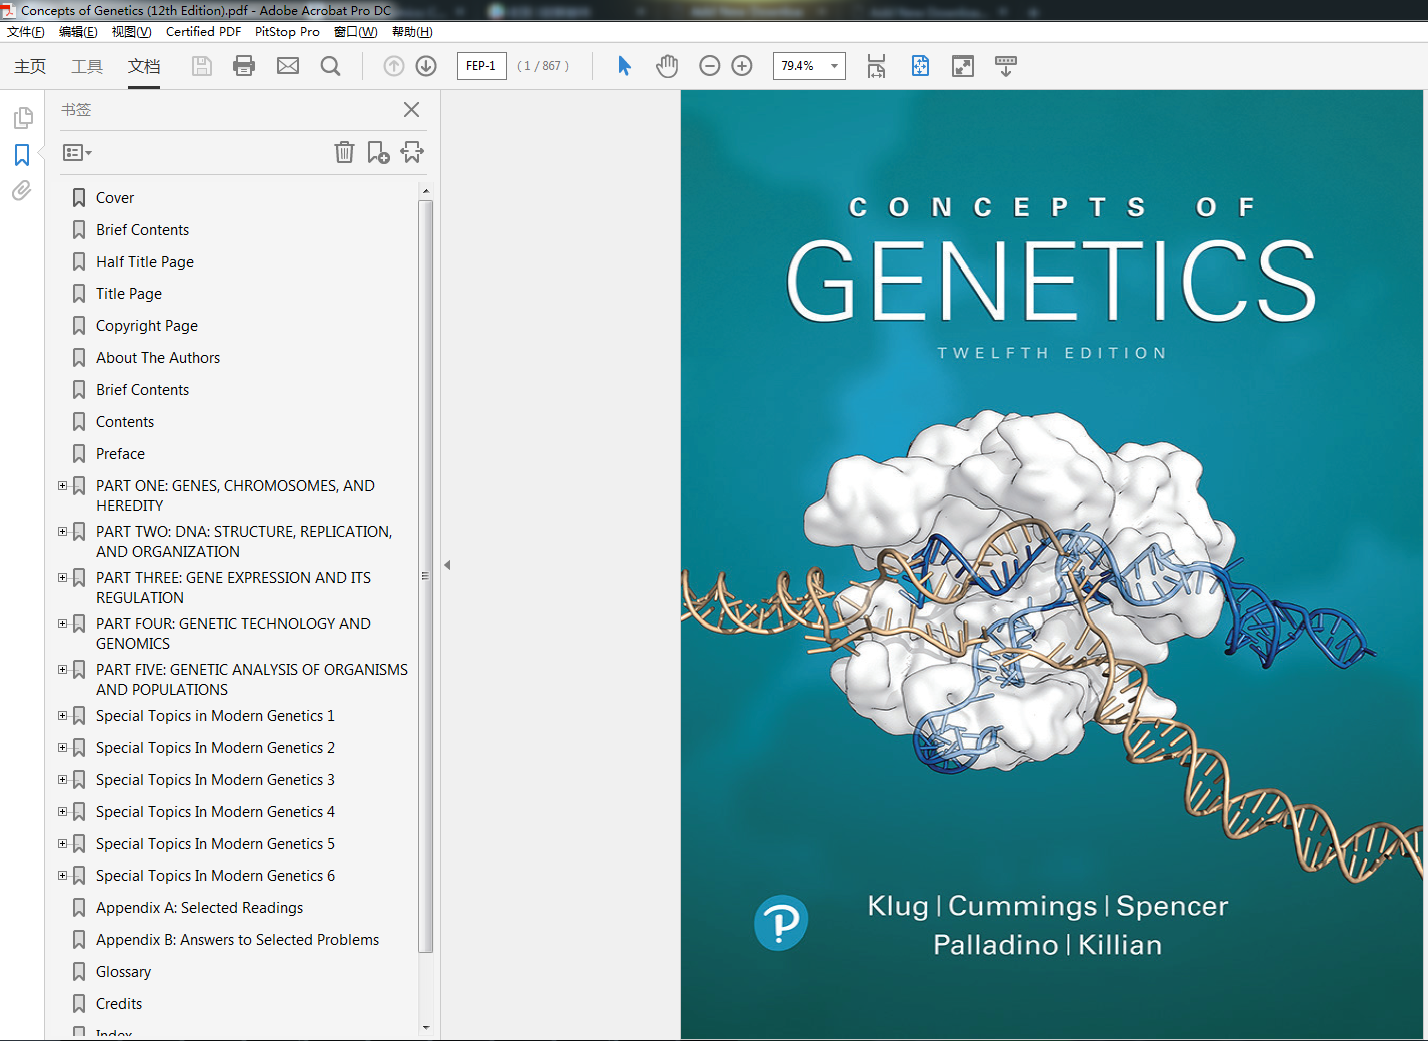
Task: Expand PART THREE: GENE EXPRESSION bookmark
Action: tap(63, 578)
